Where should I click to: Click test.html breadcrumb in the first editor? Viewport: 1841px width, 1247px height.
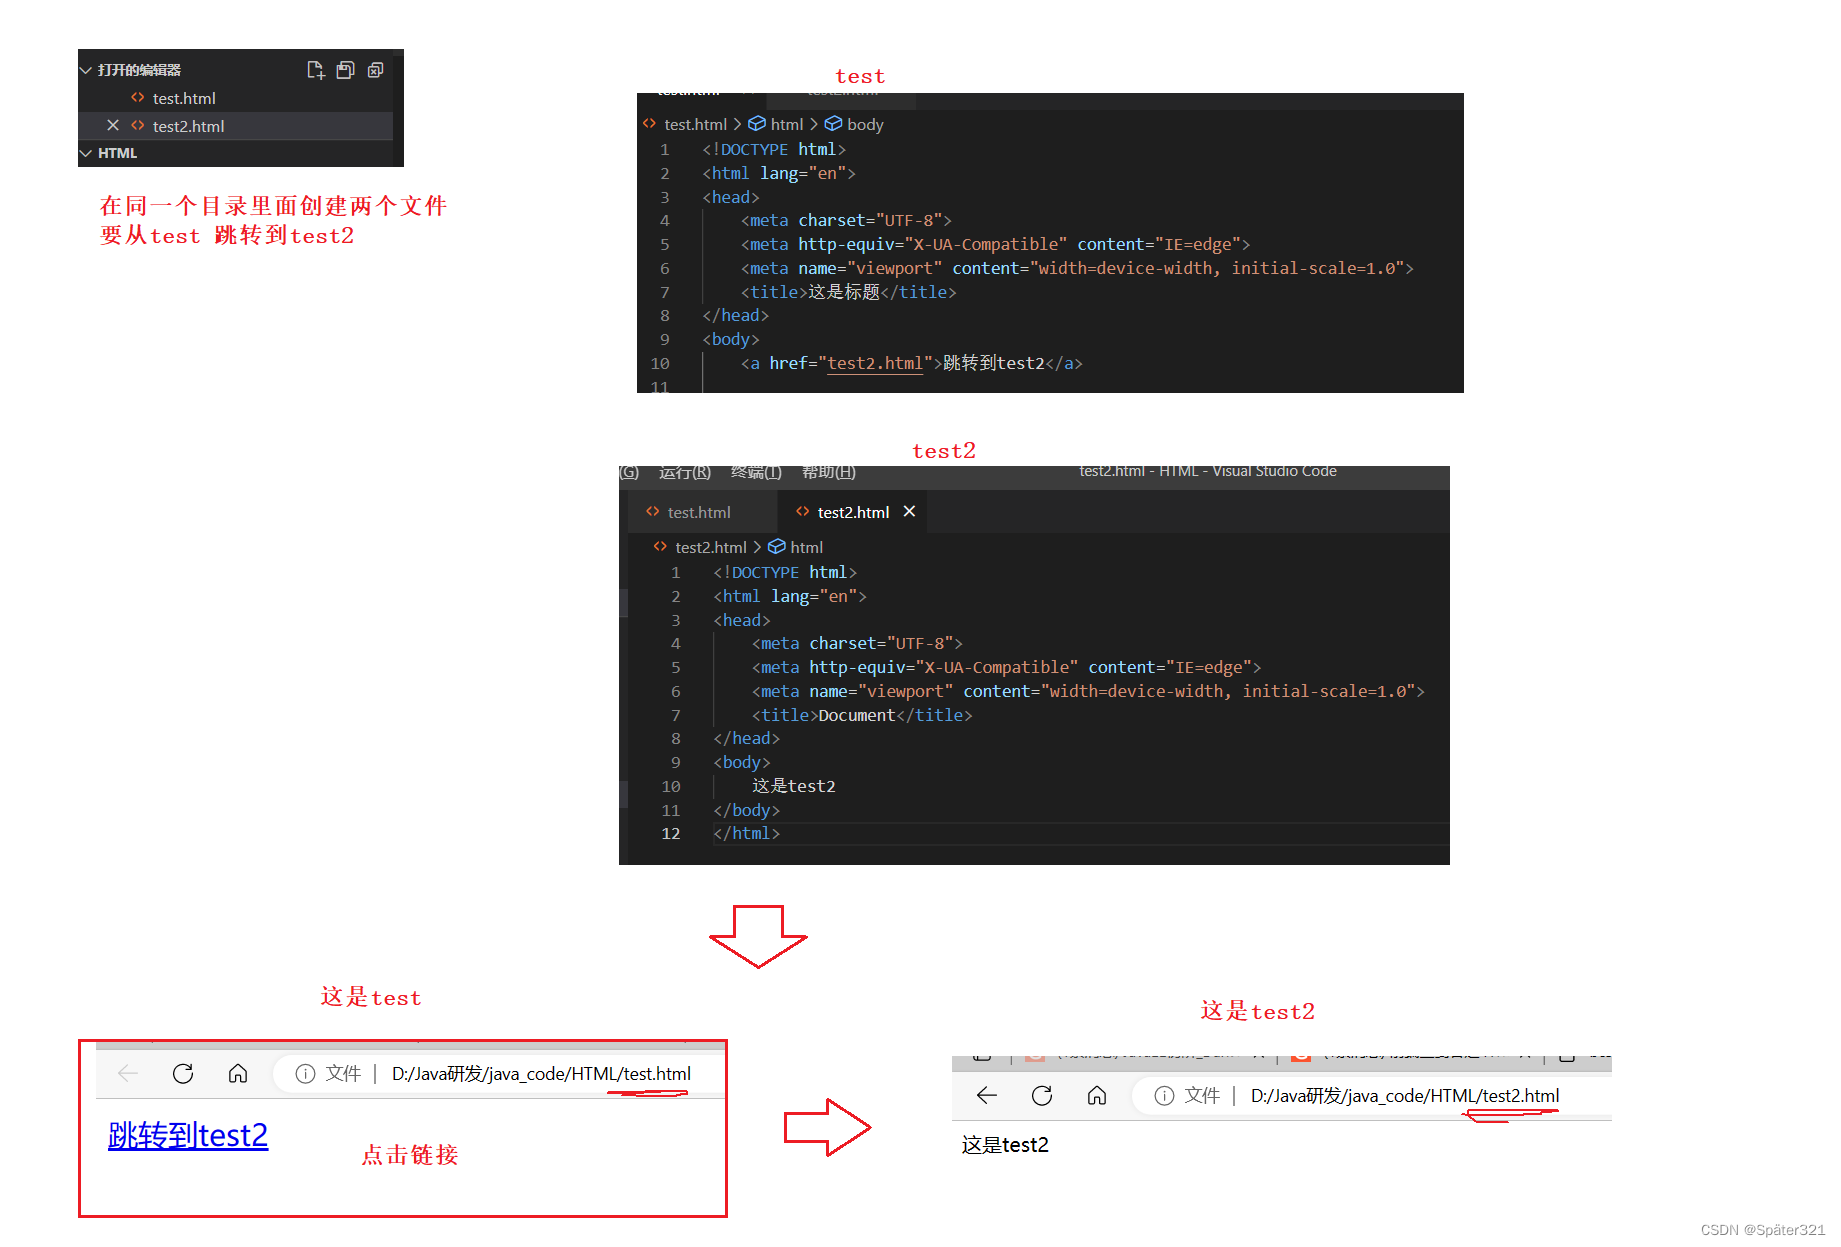coord(695,124)
